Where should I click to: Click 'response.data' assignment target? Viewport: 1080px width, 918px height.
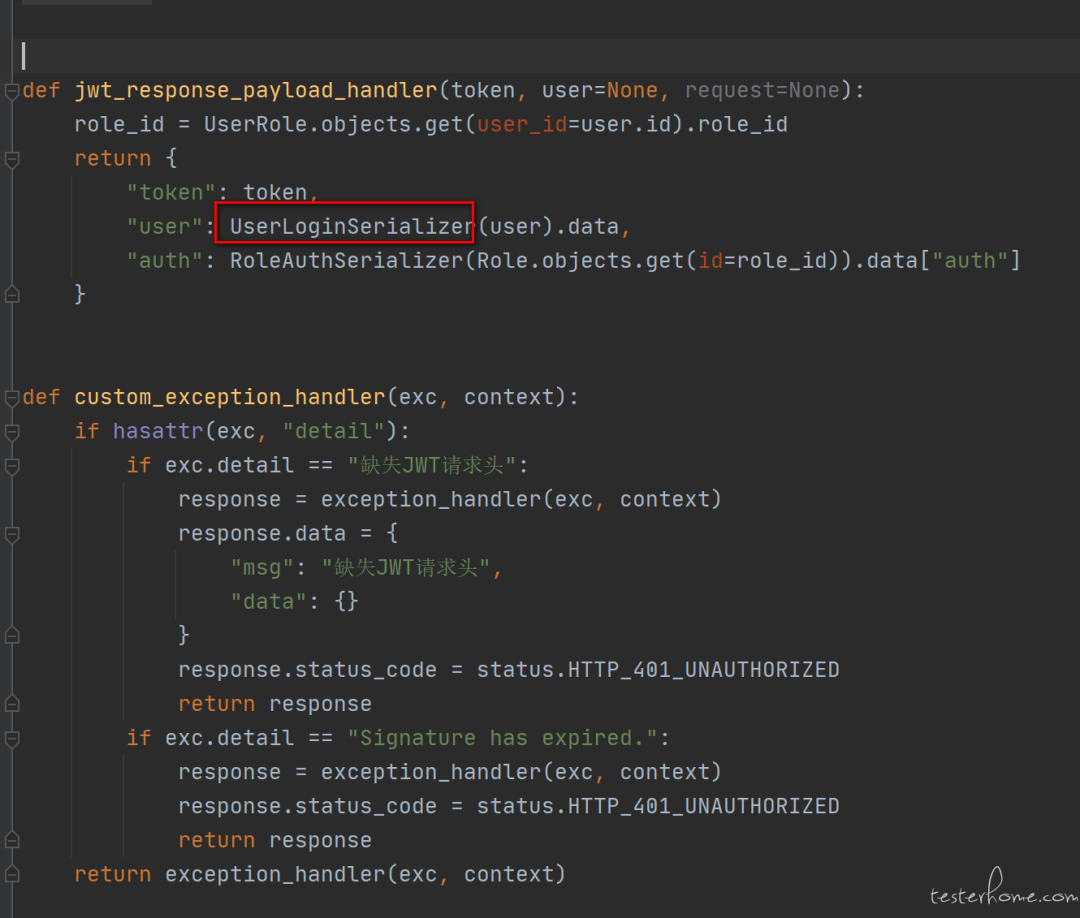point(262,534)
